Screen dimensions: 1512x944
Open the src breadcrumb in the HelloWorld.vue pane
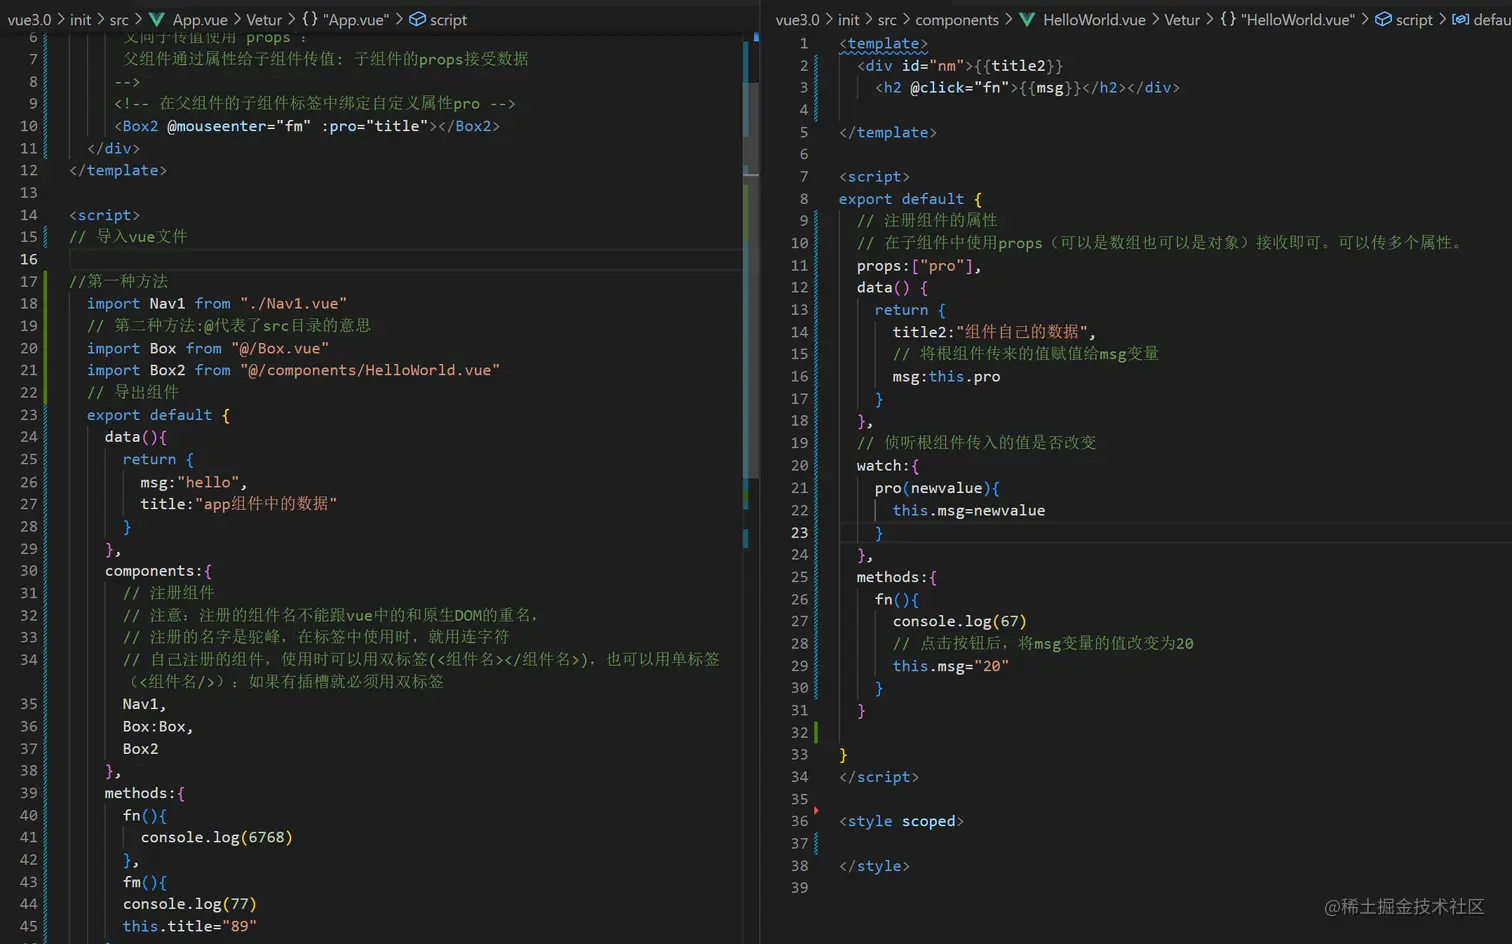887,19
